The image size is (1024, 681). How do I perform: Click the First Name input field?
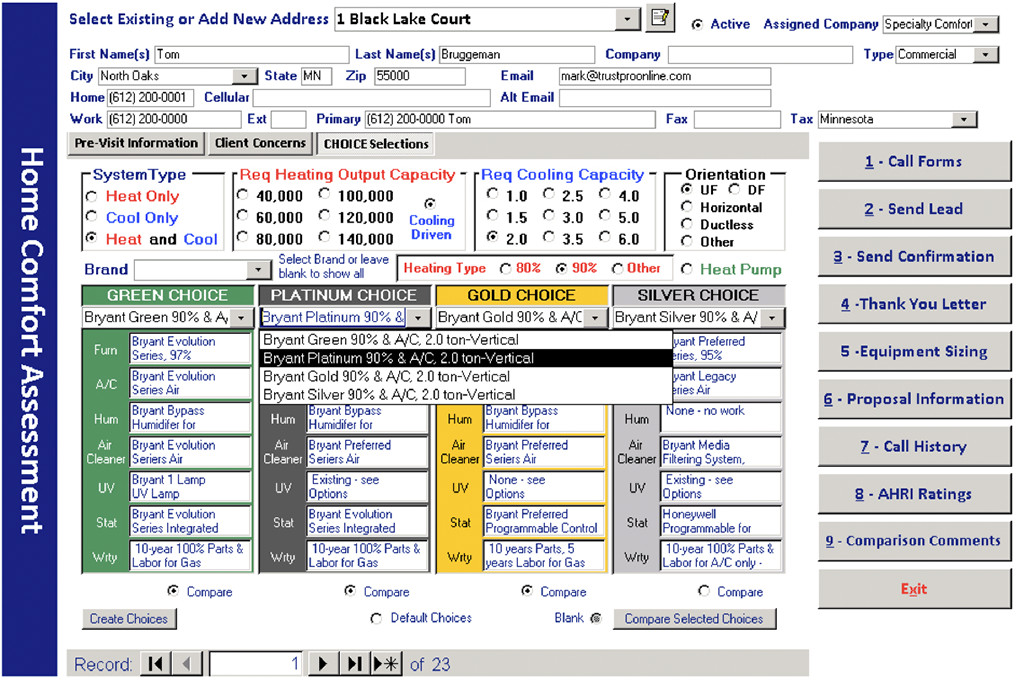tap(252, 55)
